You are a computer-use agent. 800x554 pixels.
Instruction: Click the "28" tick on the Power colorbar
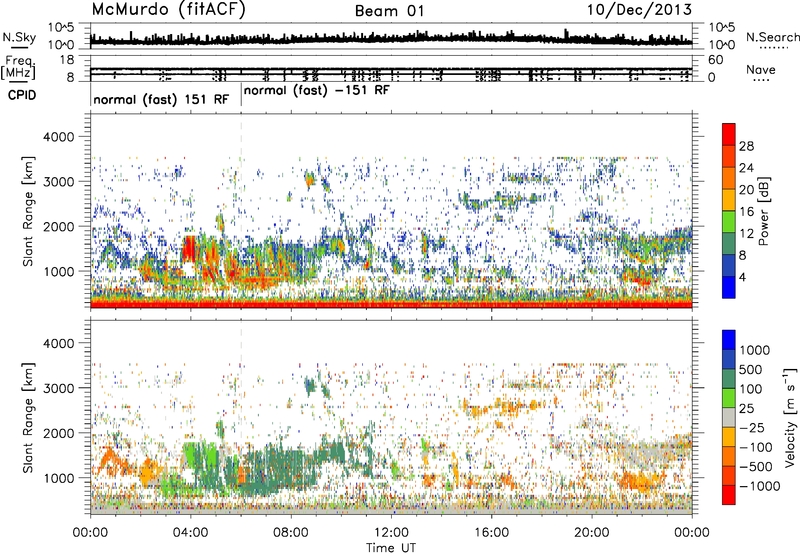coord(746,146)
